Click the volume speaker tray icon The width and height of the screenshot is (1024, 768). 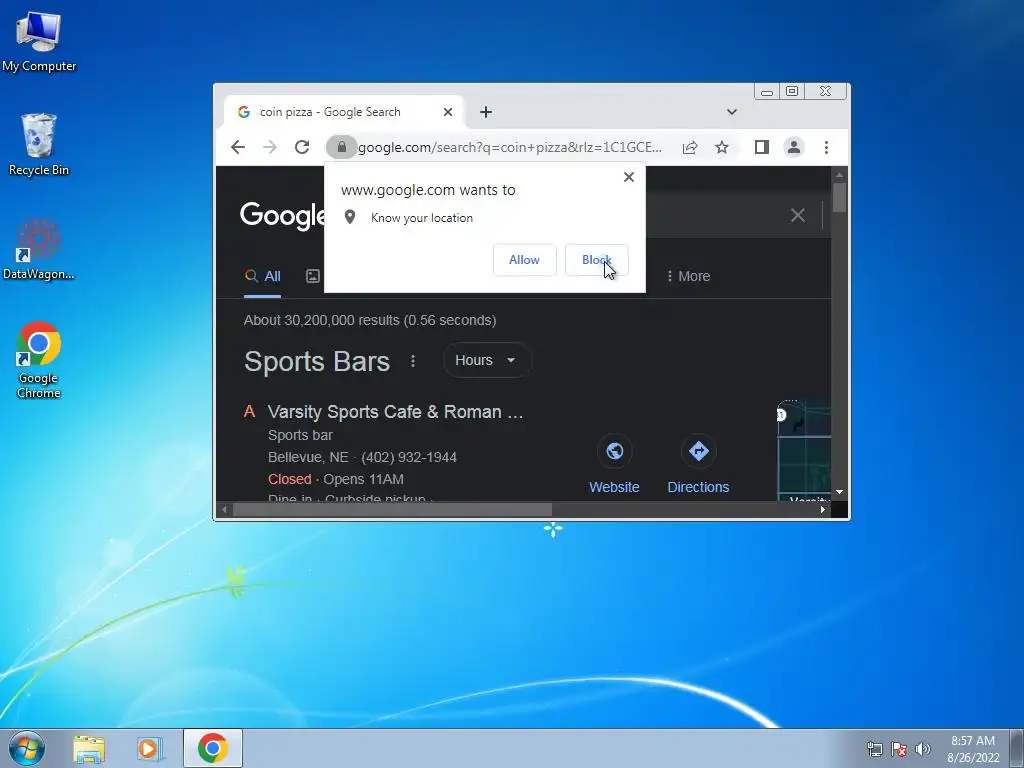[922, 749]
